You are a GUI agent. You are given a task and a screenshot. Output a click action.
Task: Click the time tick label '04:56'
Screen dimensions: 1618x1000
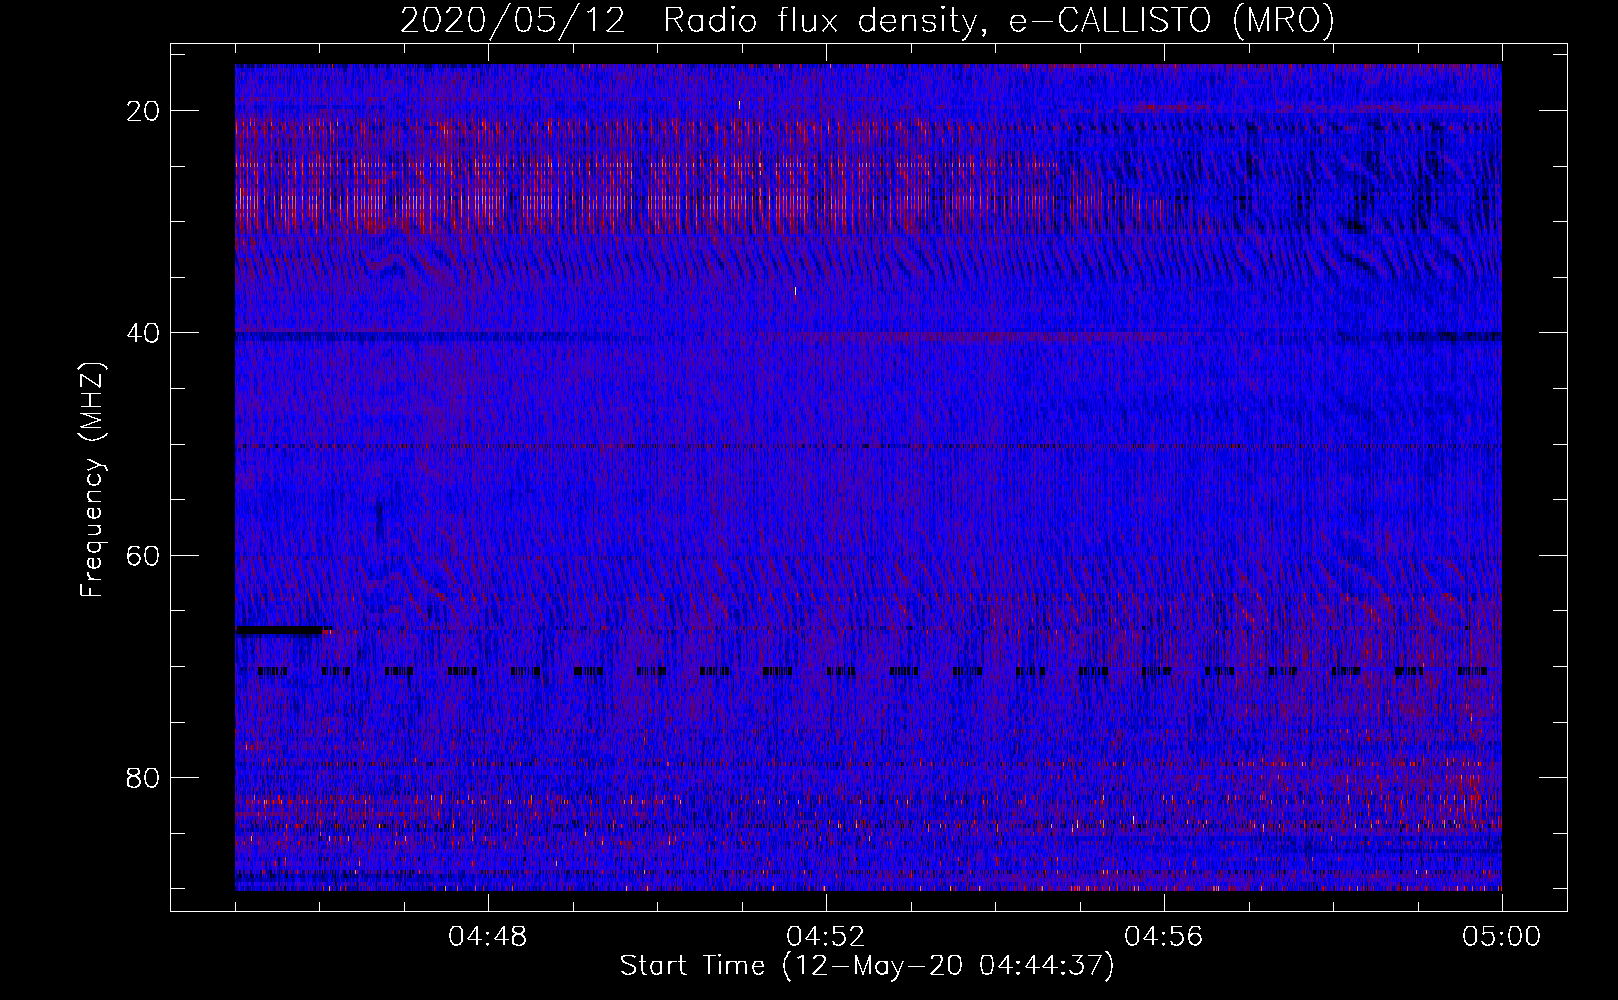coord(1164,937)
